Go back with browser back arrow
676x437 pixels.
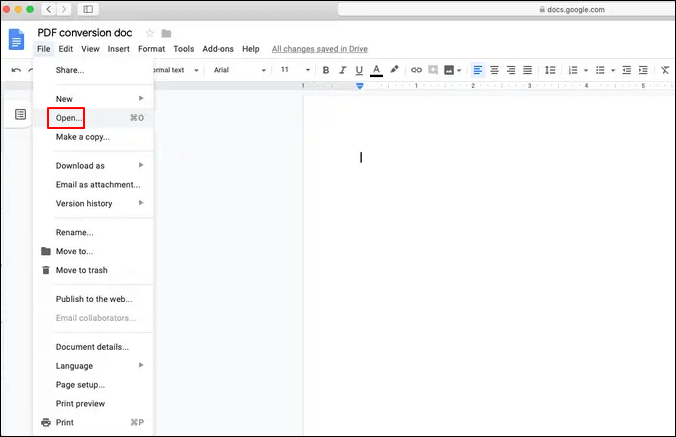(x=49, y=9)
